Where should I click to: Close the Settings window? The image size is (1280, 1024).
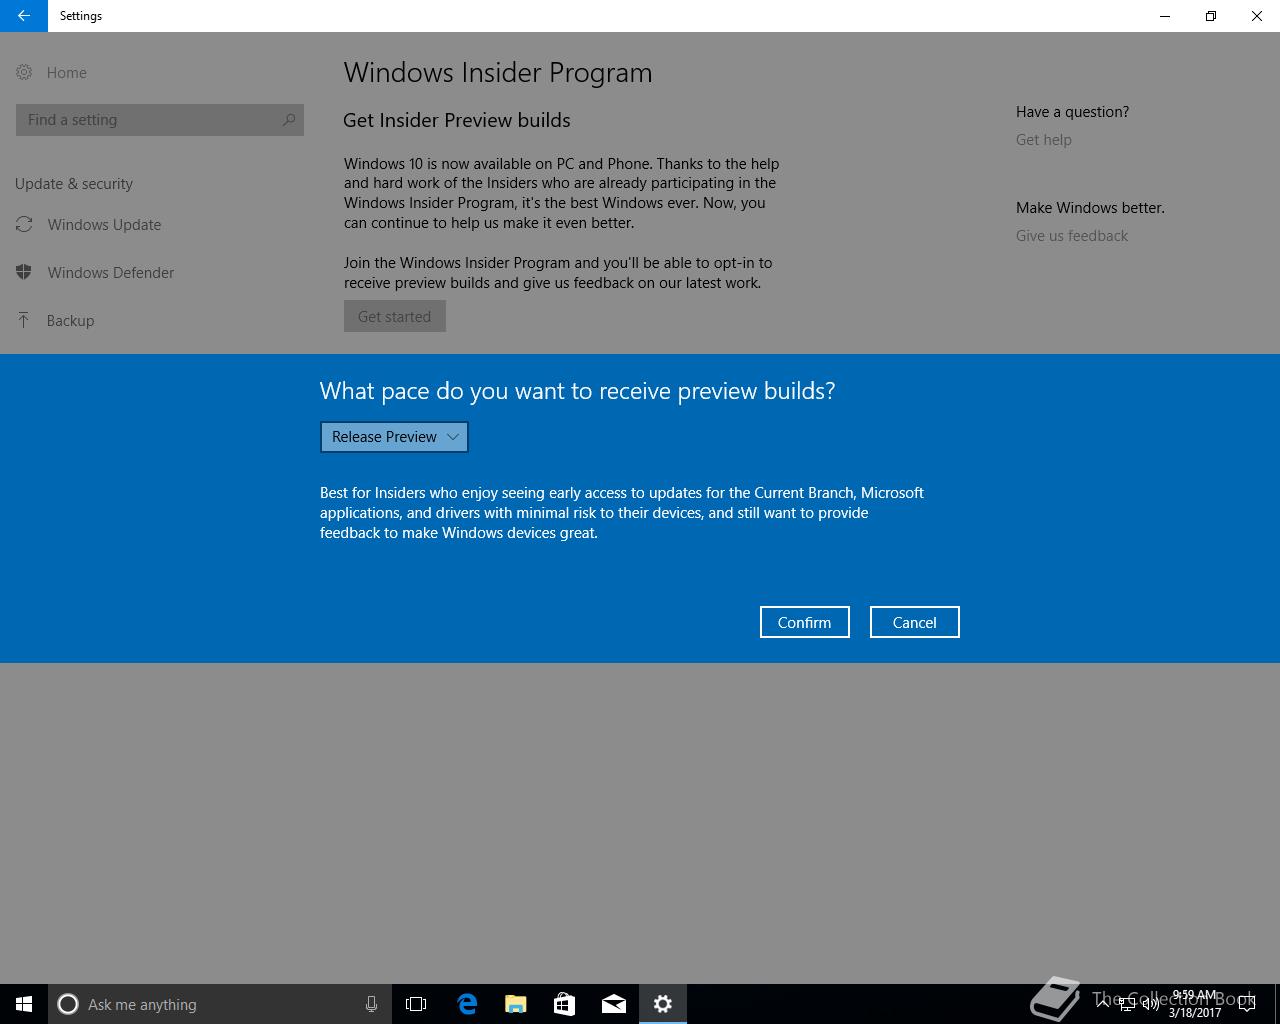pos(1257,16)
